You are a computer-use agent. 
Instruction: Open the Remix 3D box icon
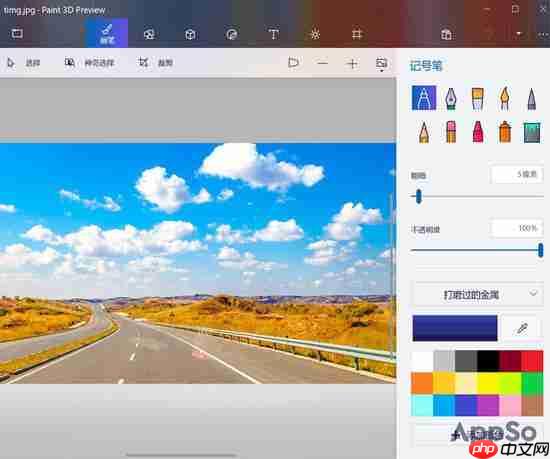point(446,34)
